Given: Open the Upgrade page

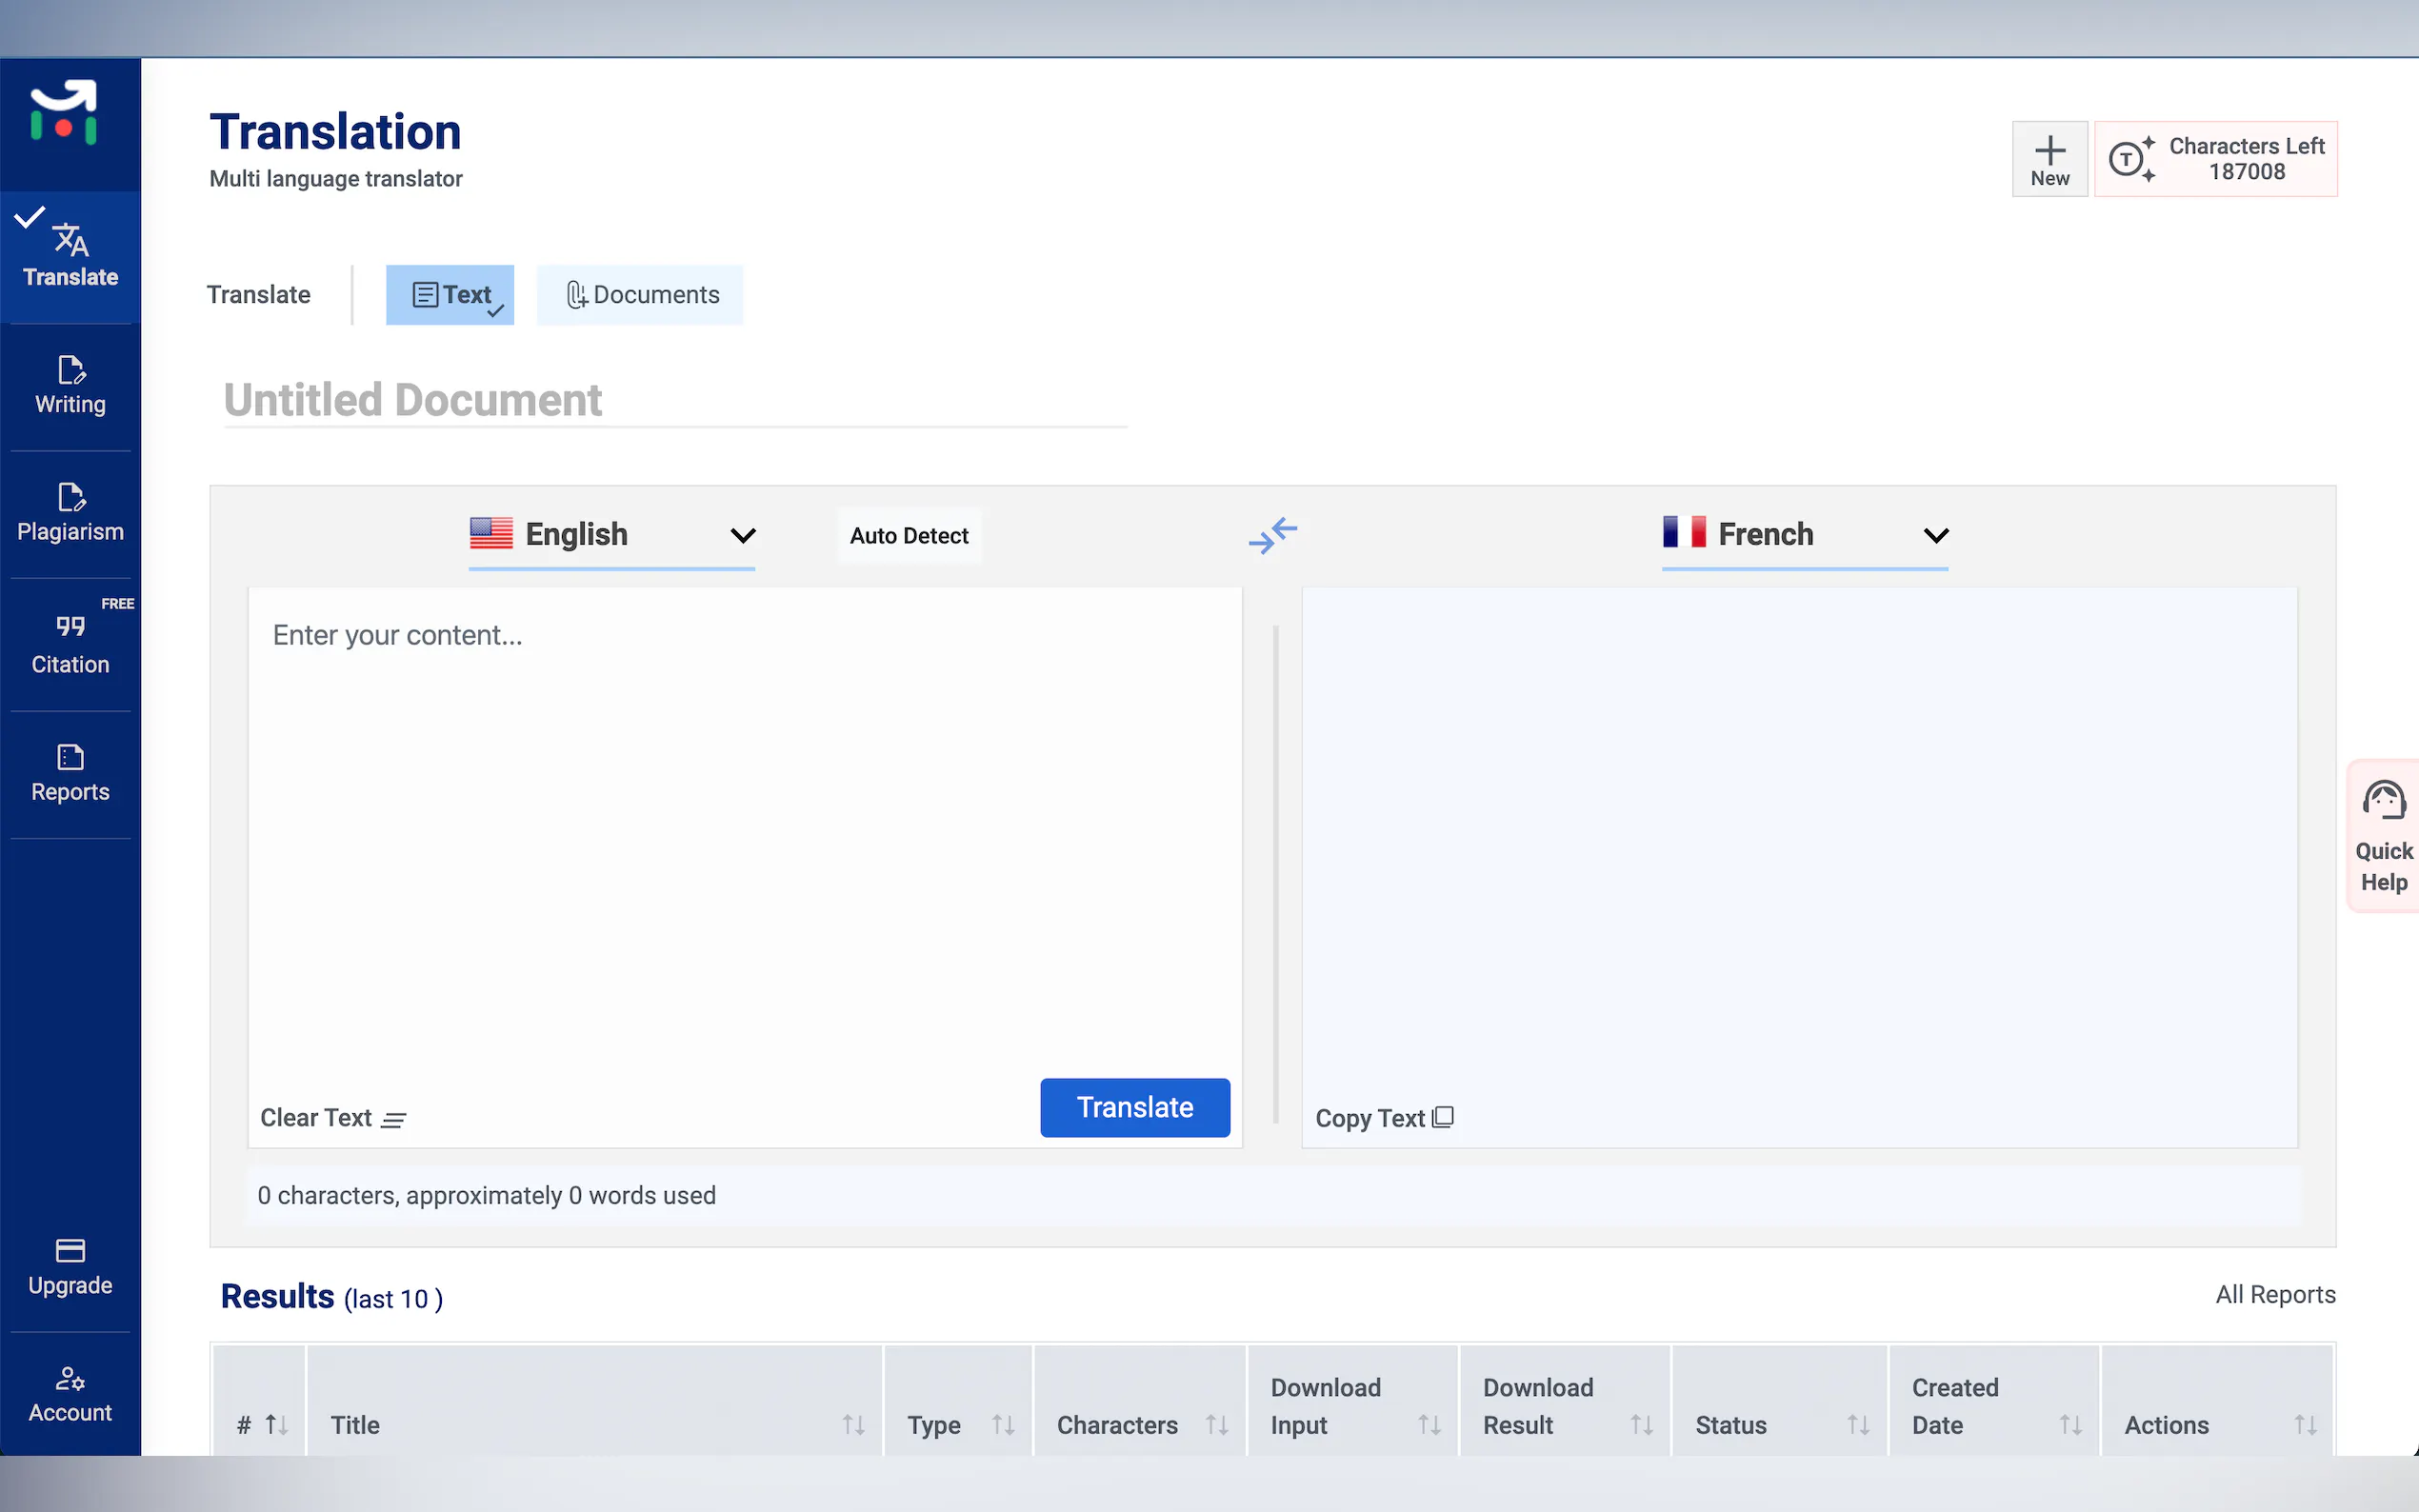Looking at the screenshot, I should point(70,1267).
